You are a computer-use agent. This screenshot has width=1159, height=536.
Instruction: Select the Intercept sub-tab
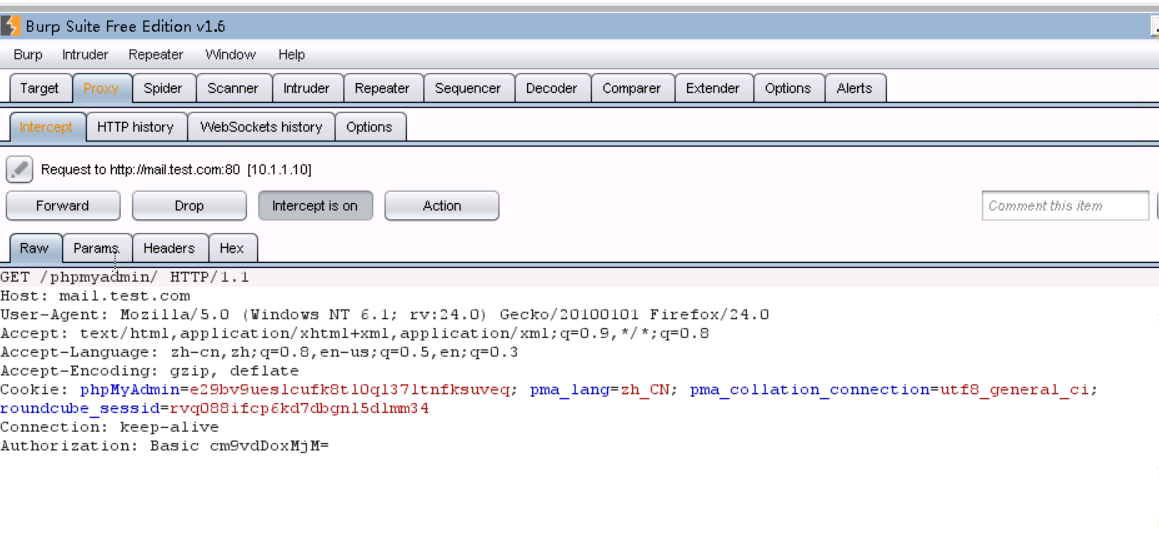tap(47, 127)
